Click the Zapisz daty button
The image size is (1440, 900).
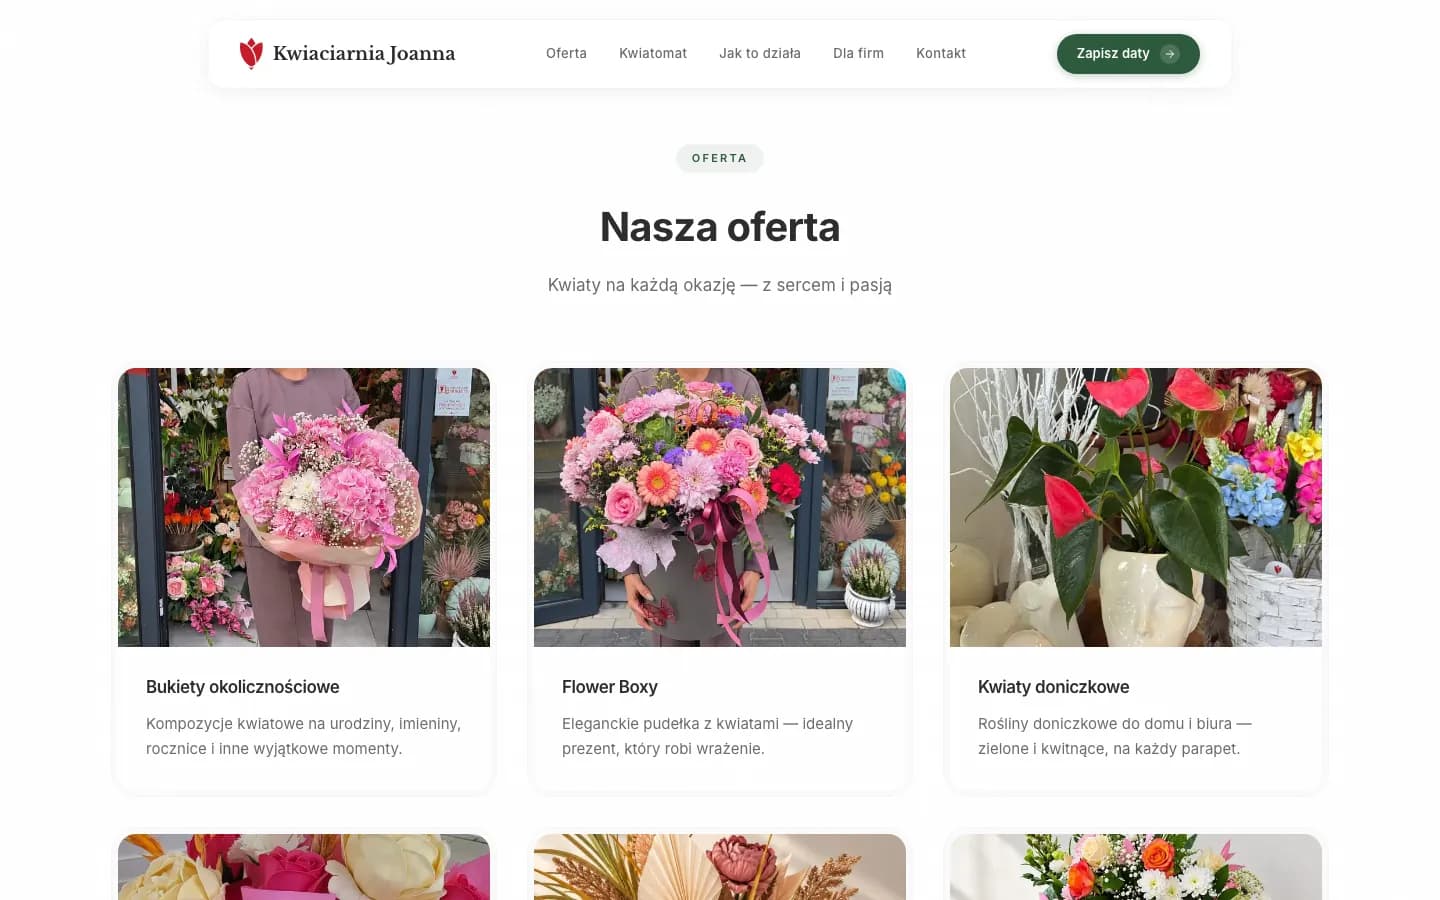click(x=1128, y=54)
